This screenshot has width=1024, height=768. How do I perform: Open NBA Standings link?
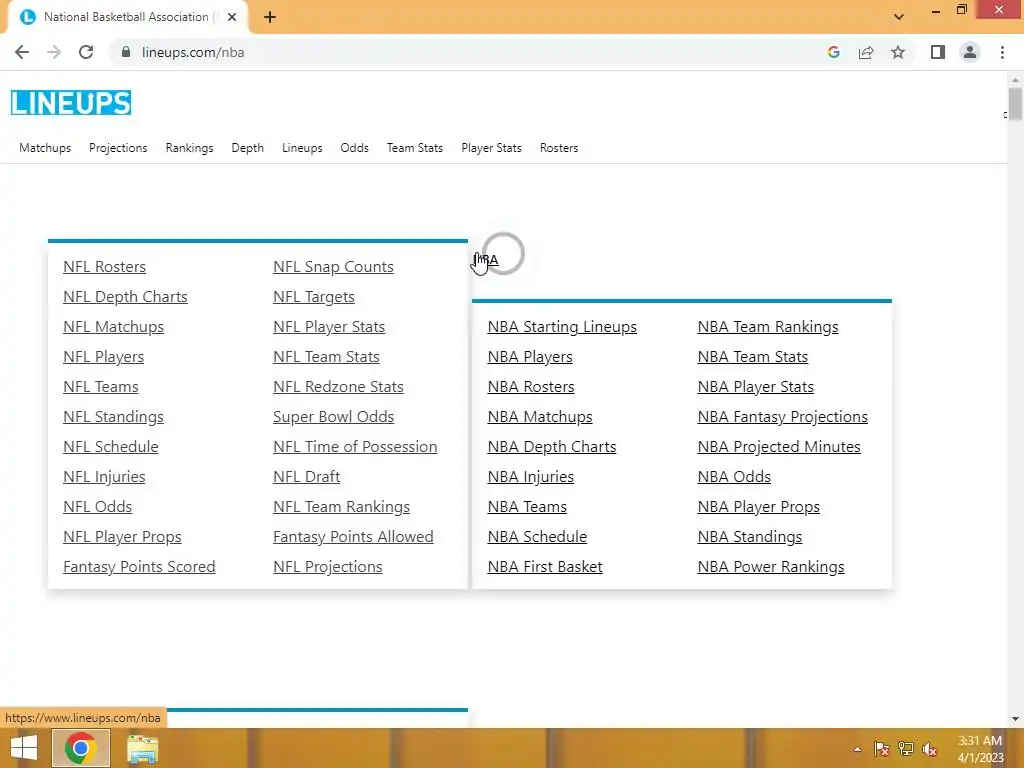pyautogui.click(x=750, y=537)
